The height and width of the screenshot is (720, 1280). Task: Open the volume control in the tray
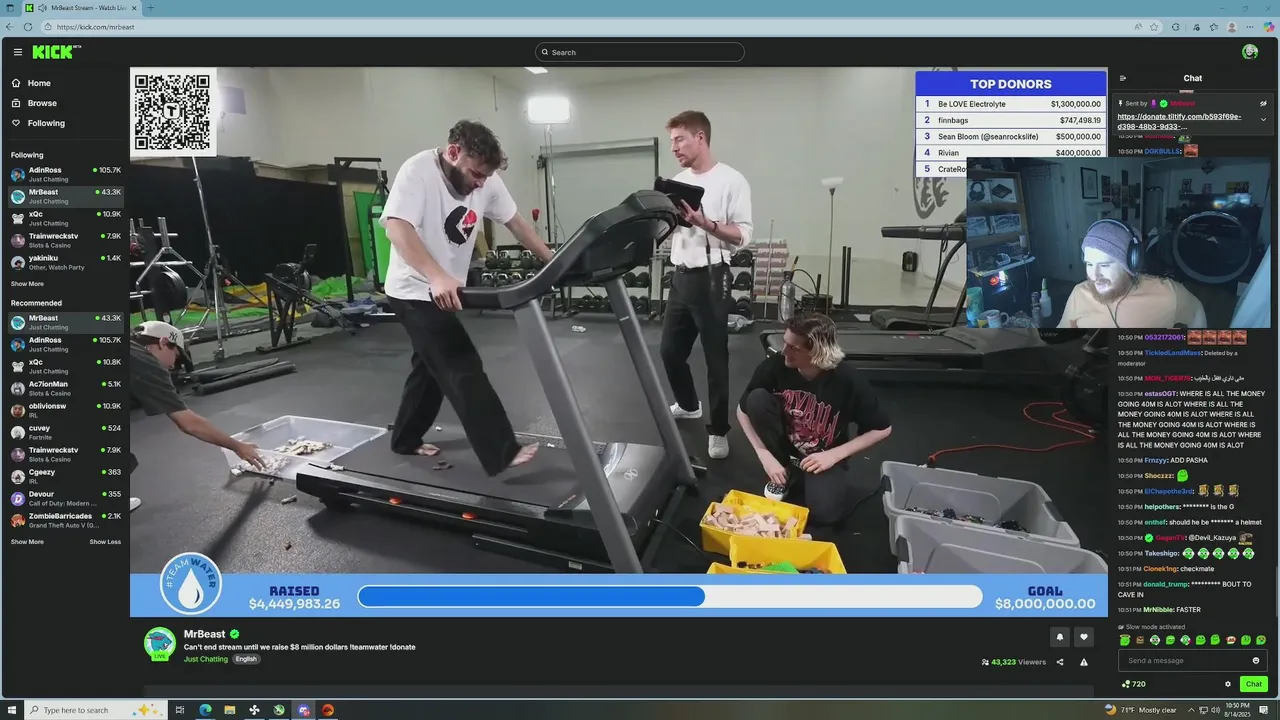pyautogui.click(x=1215, y=710)
